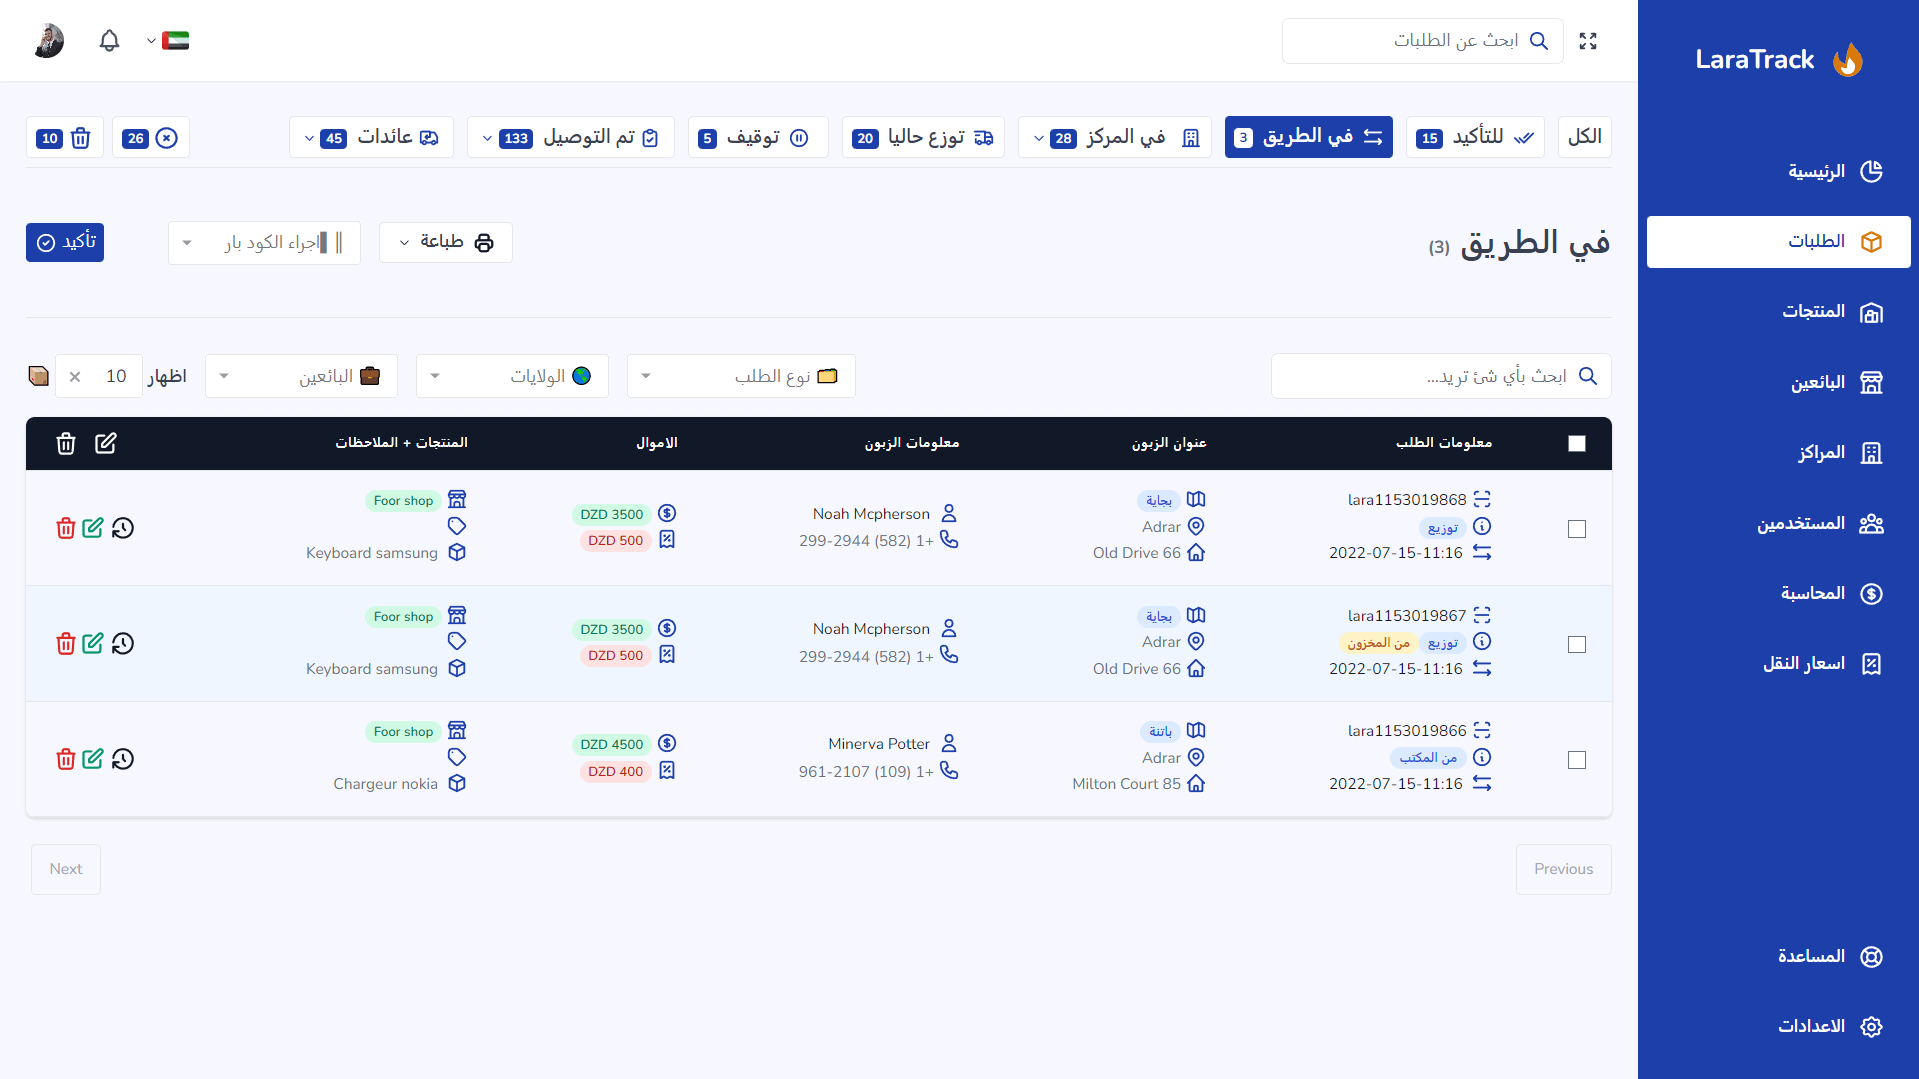The height and width of the screenshot is (1079, 1919).
Task: Open the notifications bell
Action: [109, 41]
